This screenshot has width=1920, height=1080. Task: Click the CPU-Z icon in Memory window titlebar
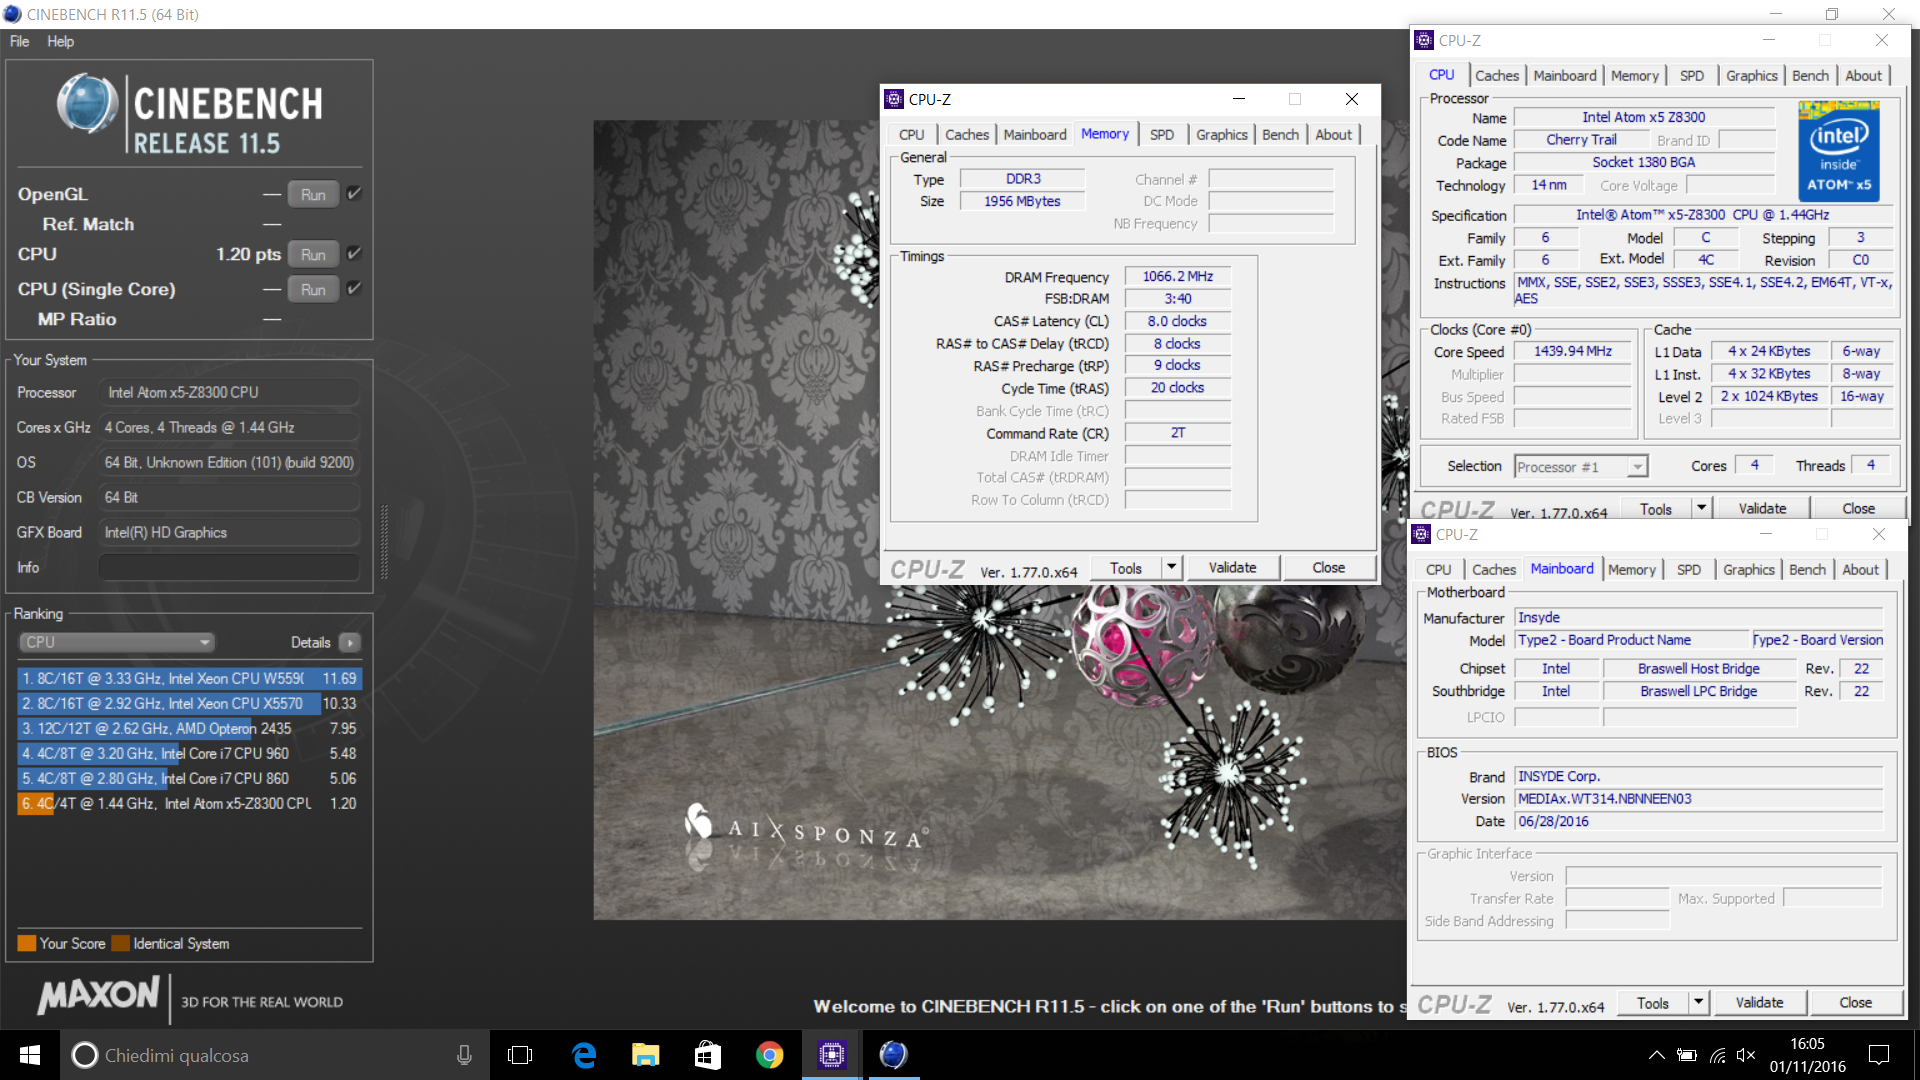pos(894,99)
